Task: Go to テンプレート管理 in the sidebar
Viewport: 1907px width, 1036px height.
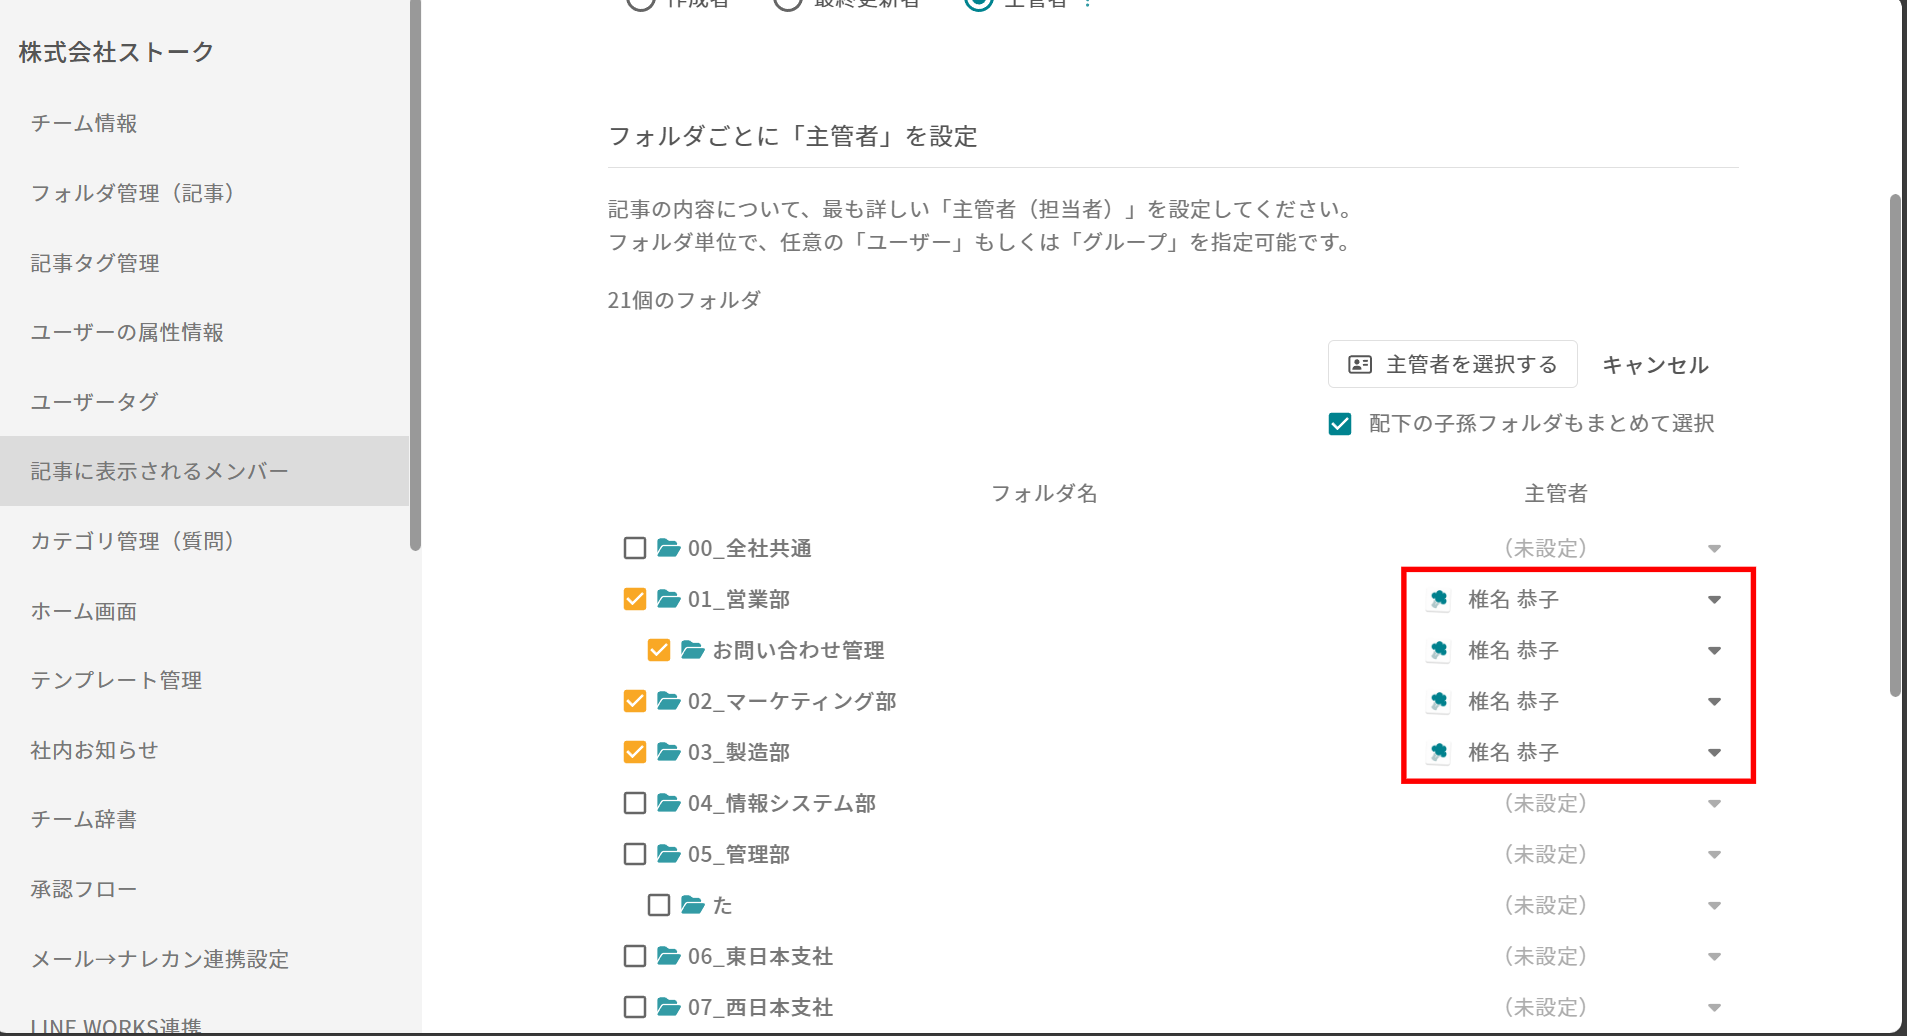Action: (x=116, y=680)
